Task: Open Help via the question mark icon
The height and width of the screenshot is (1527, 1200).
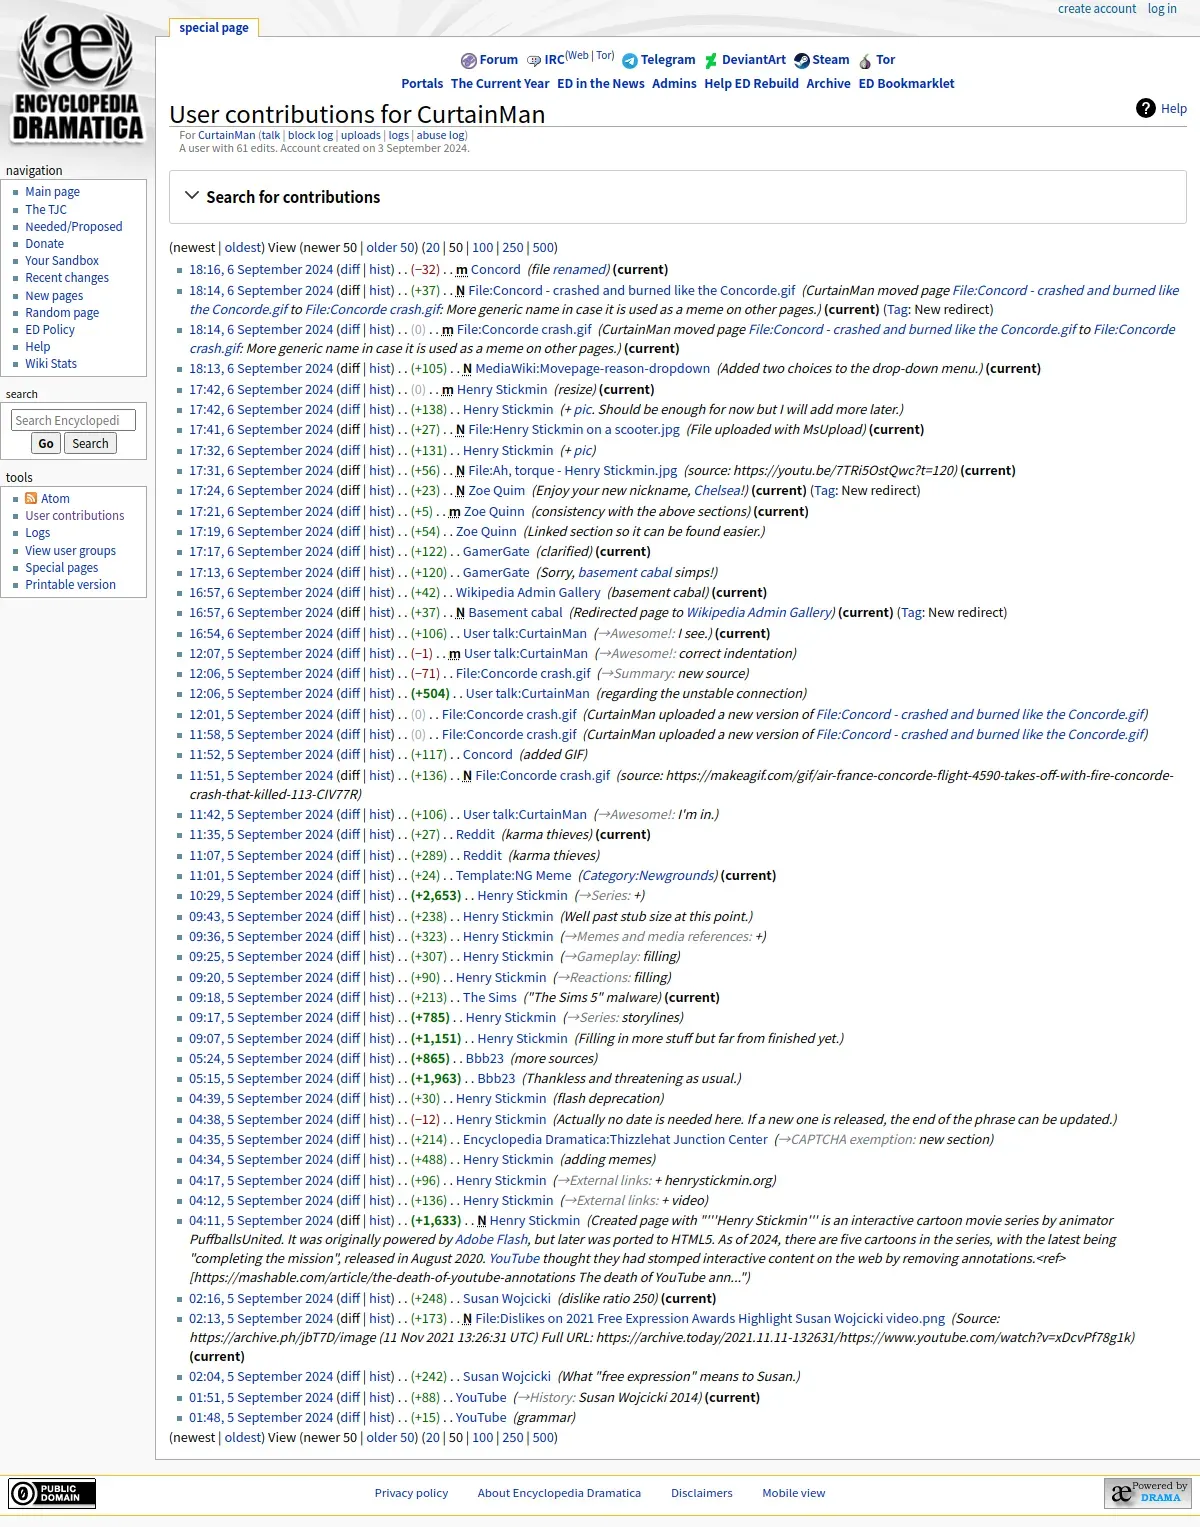Action: (x=1146, y=108)
